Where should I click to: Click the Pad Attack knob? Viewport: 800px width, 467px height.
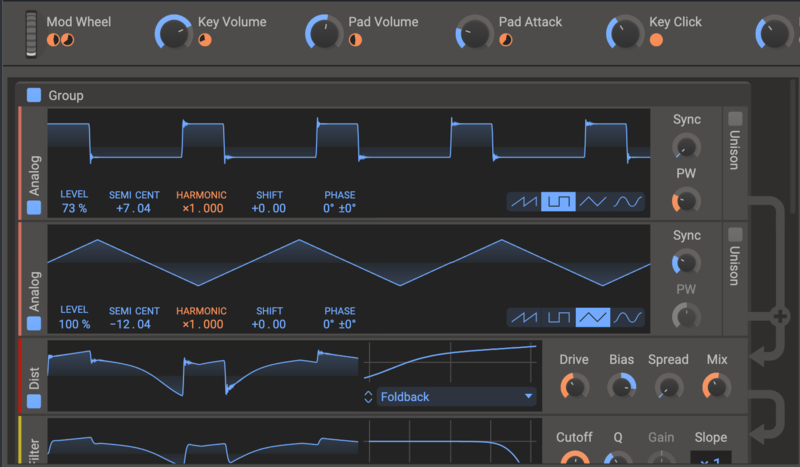474,33
